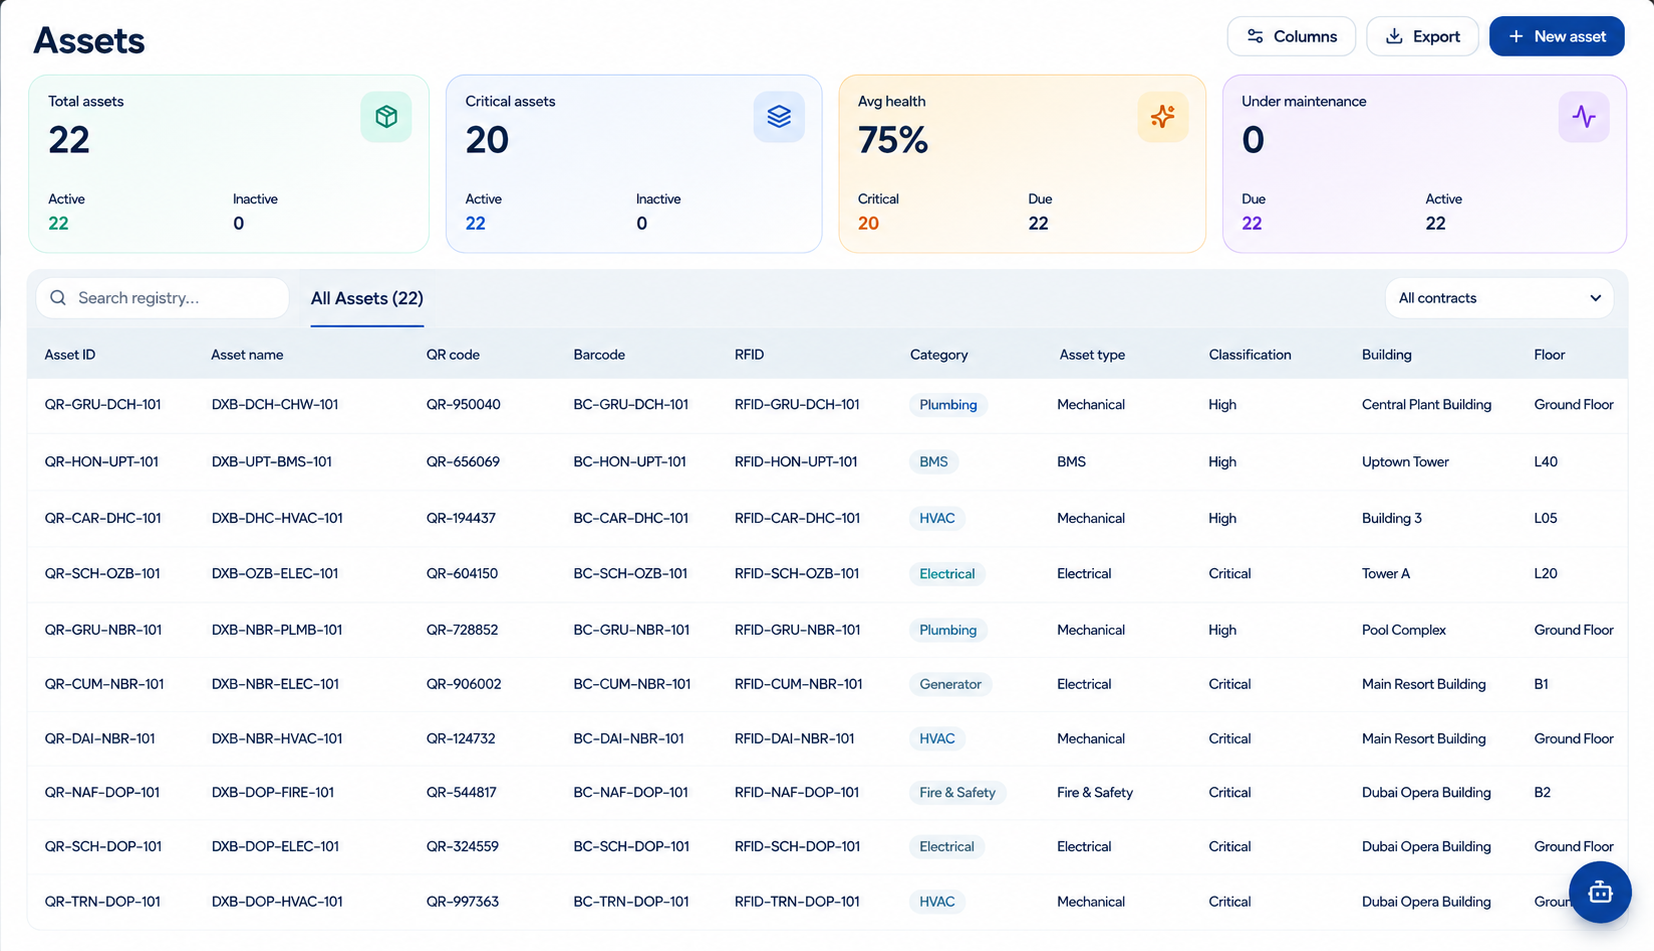Image resolution: width=1654 pixels, height=951 pixels.
Task: Click the Building column header
Action: pyautogui.click(x=1387, y=355)
